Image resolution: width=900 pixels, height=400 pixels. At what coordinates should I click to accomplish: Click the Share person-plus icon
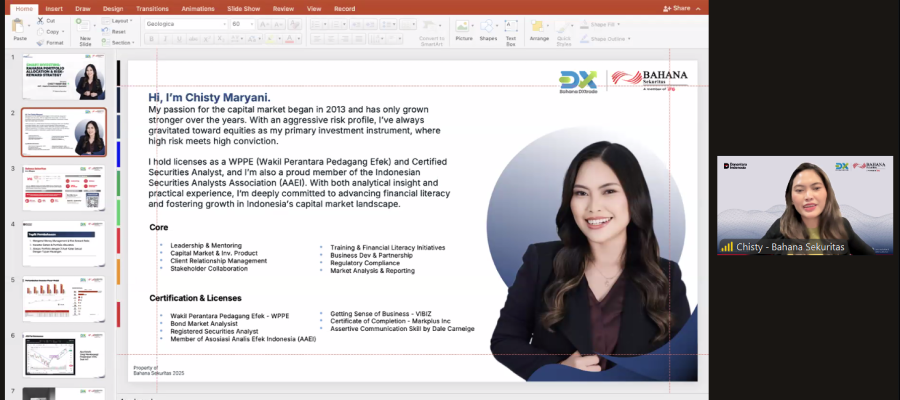(667, 9)
